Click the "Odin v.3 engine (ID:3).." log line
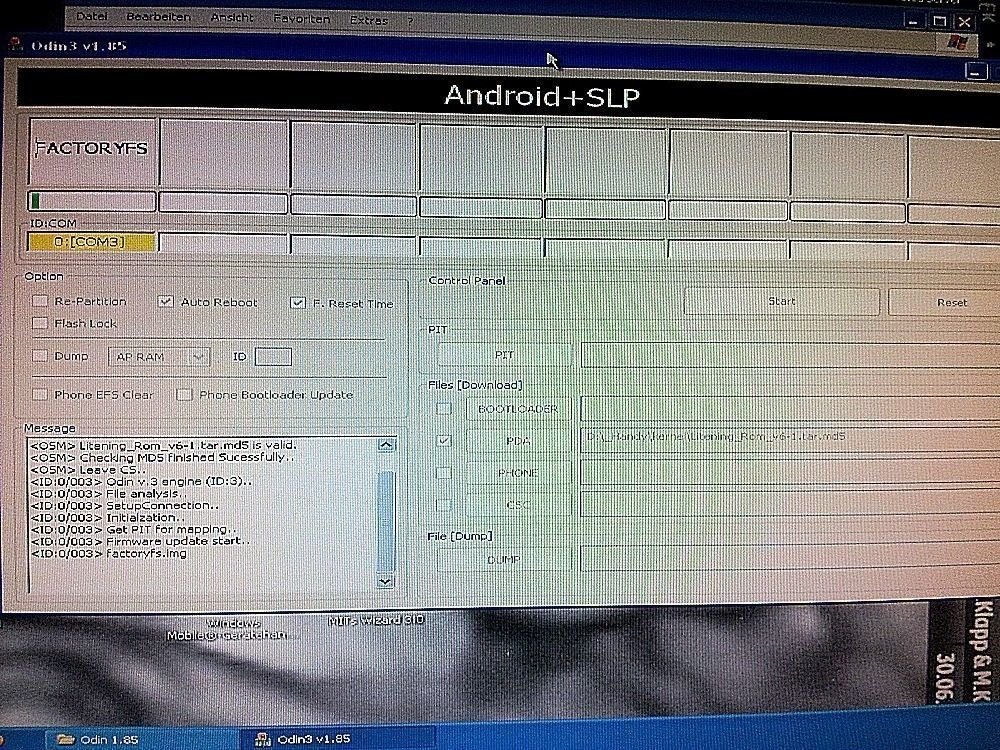 pos(141,482)
